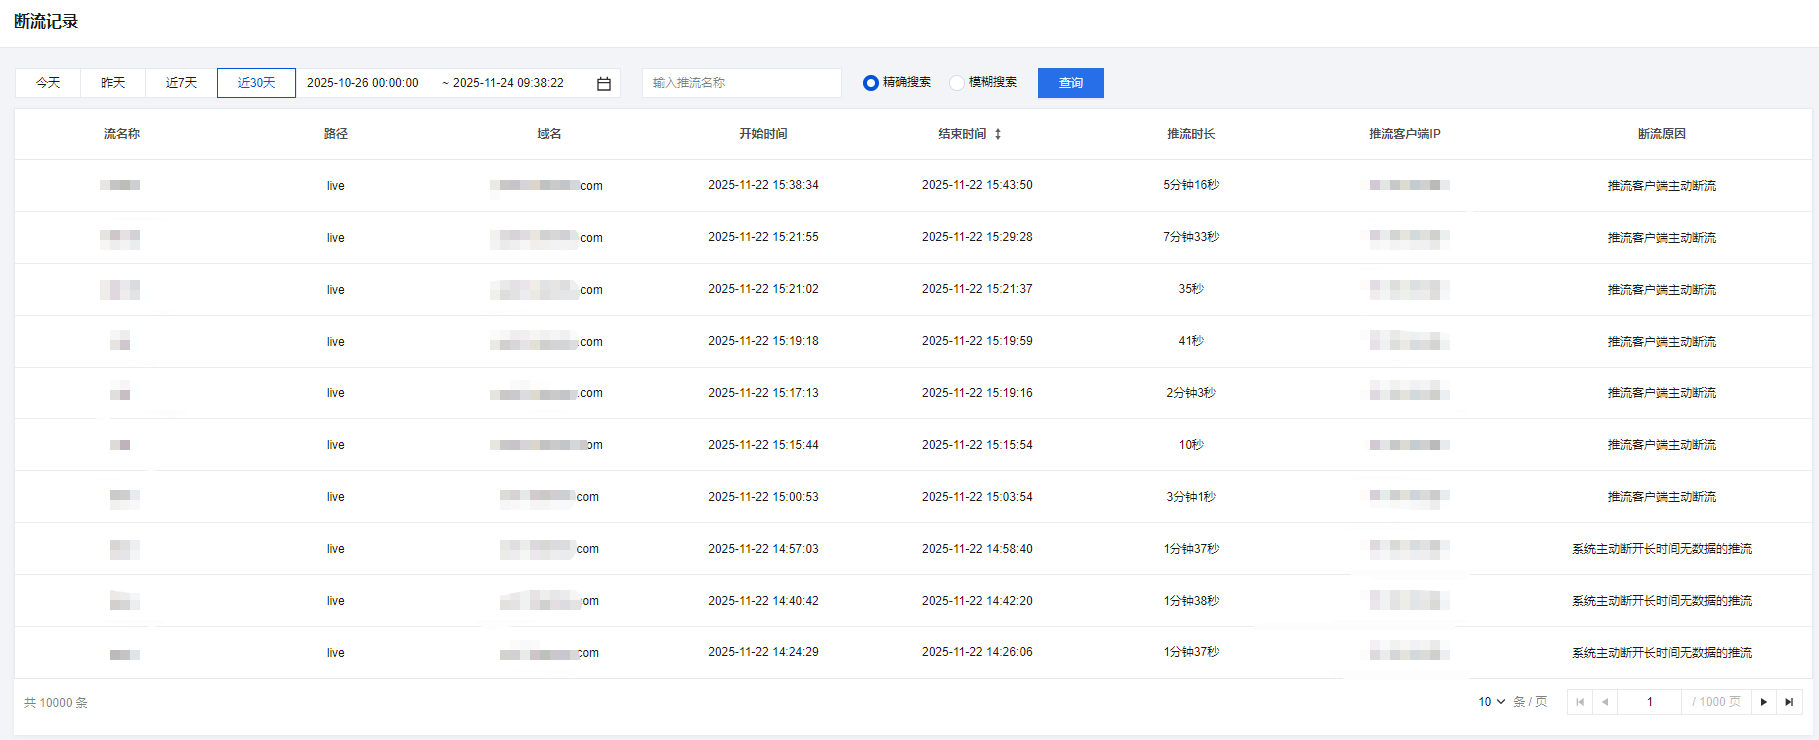Click the page number input box
The image size is (1819, 740).
pyautogui.click(x=1649, y=702)
